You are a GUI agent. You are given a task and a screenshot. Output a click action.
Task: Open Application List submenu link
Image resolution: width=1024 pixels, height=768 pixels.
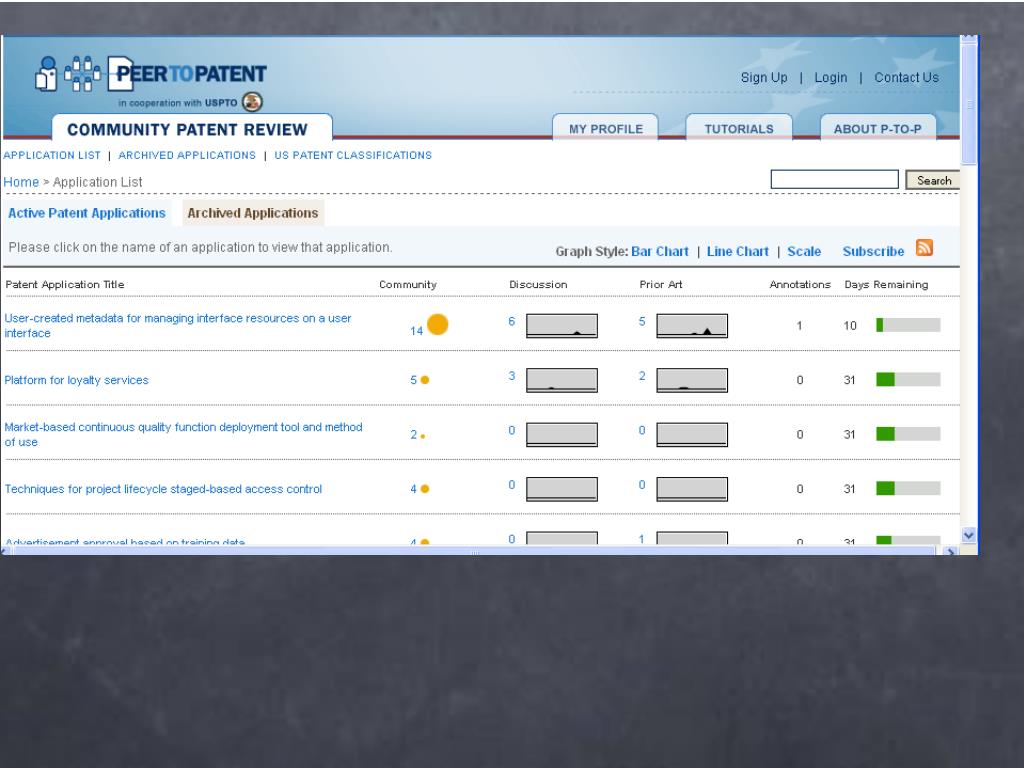52,155
